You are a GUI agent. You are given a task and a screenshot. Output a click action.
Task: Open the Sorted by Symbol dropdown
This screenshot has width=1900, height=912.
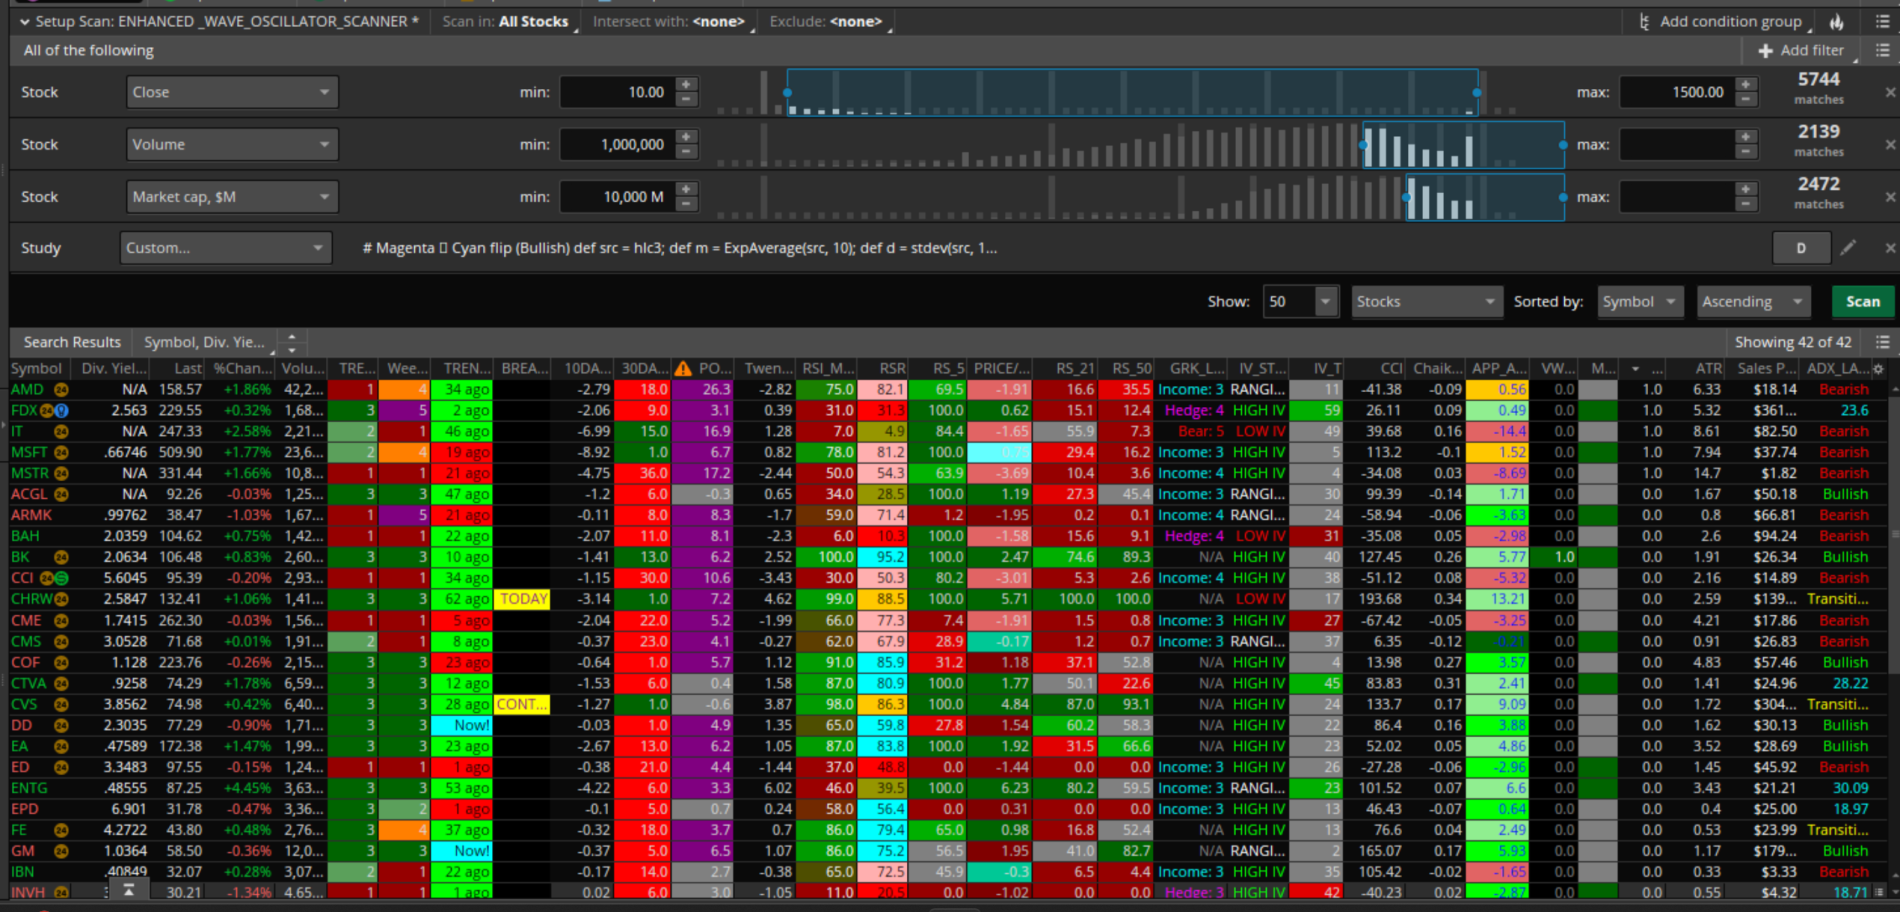tap(1640, 302)
